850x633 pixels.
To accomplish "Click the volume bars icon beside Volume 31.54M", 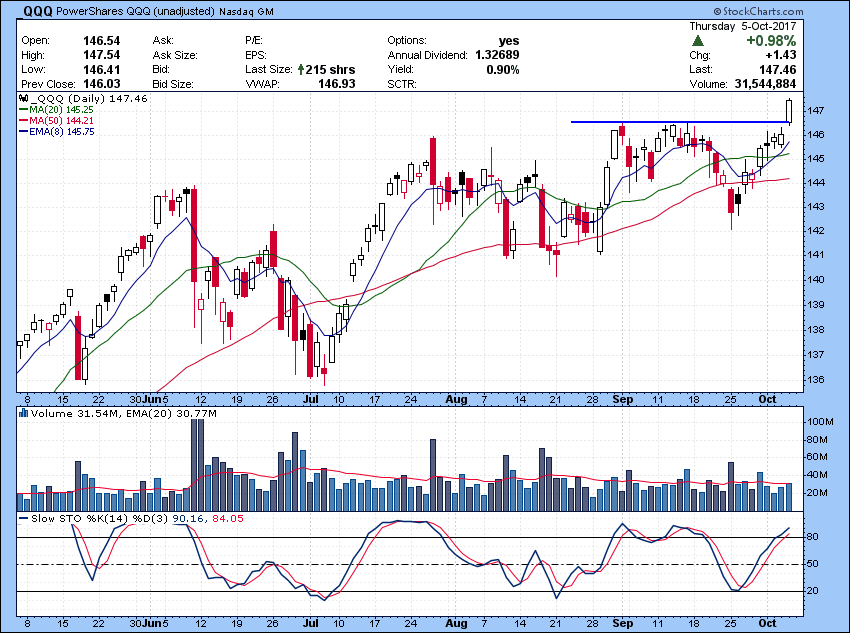I will [23, 414].
